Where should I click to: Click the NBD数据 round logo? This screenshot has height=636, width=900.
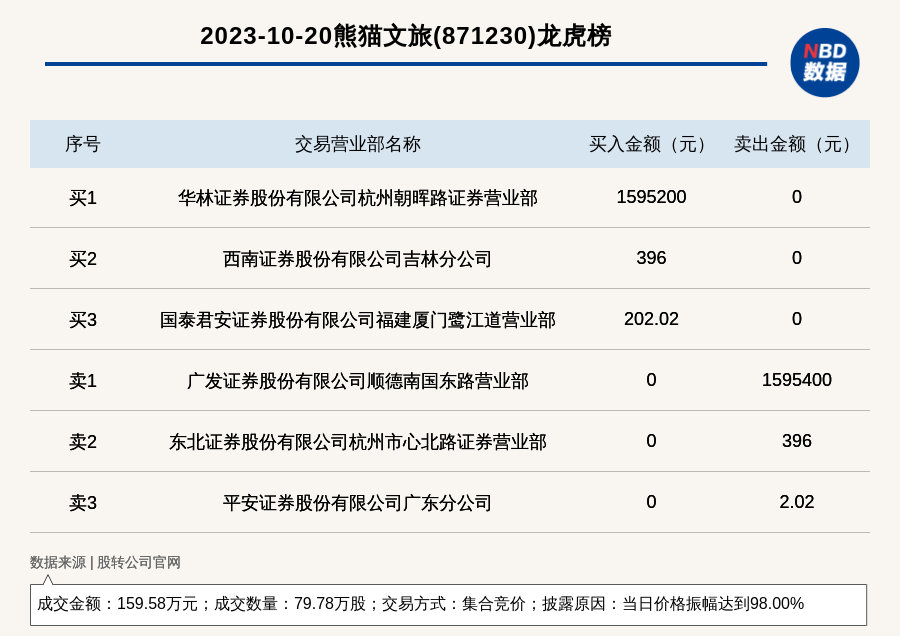(x=824, y=63)
